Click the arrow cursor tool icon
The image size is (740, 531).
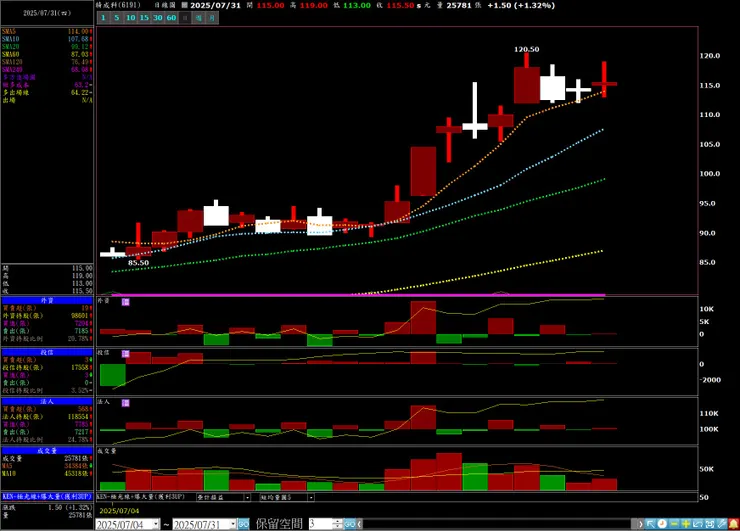650,524
